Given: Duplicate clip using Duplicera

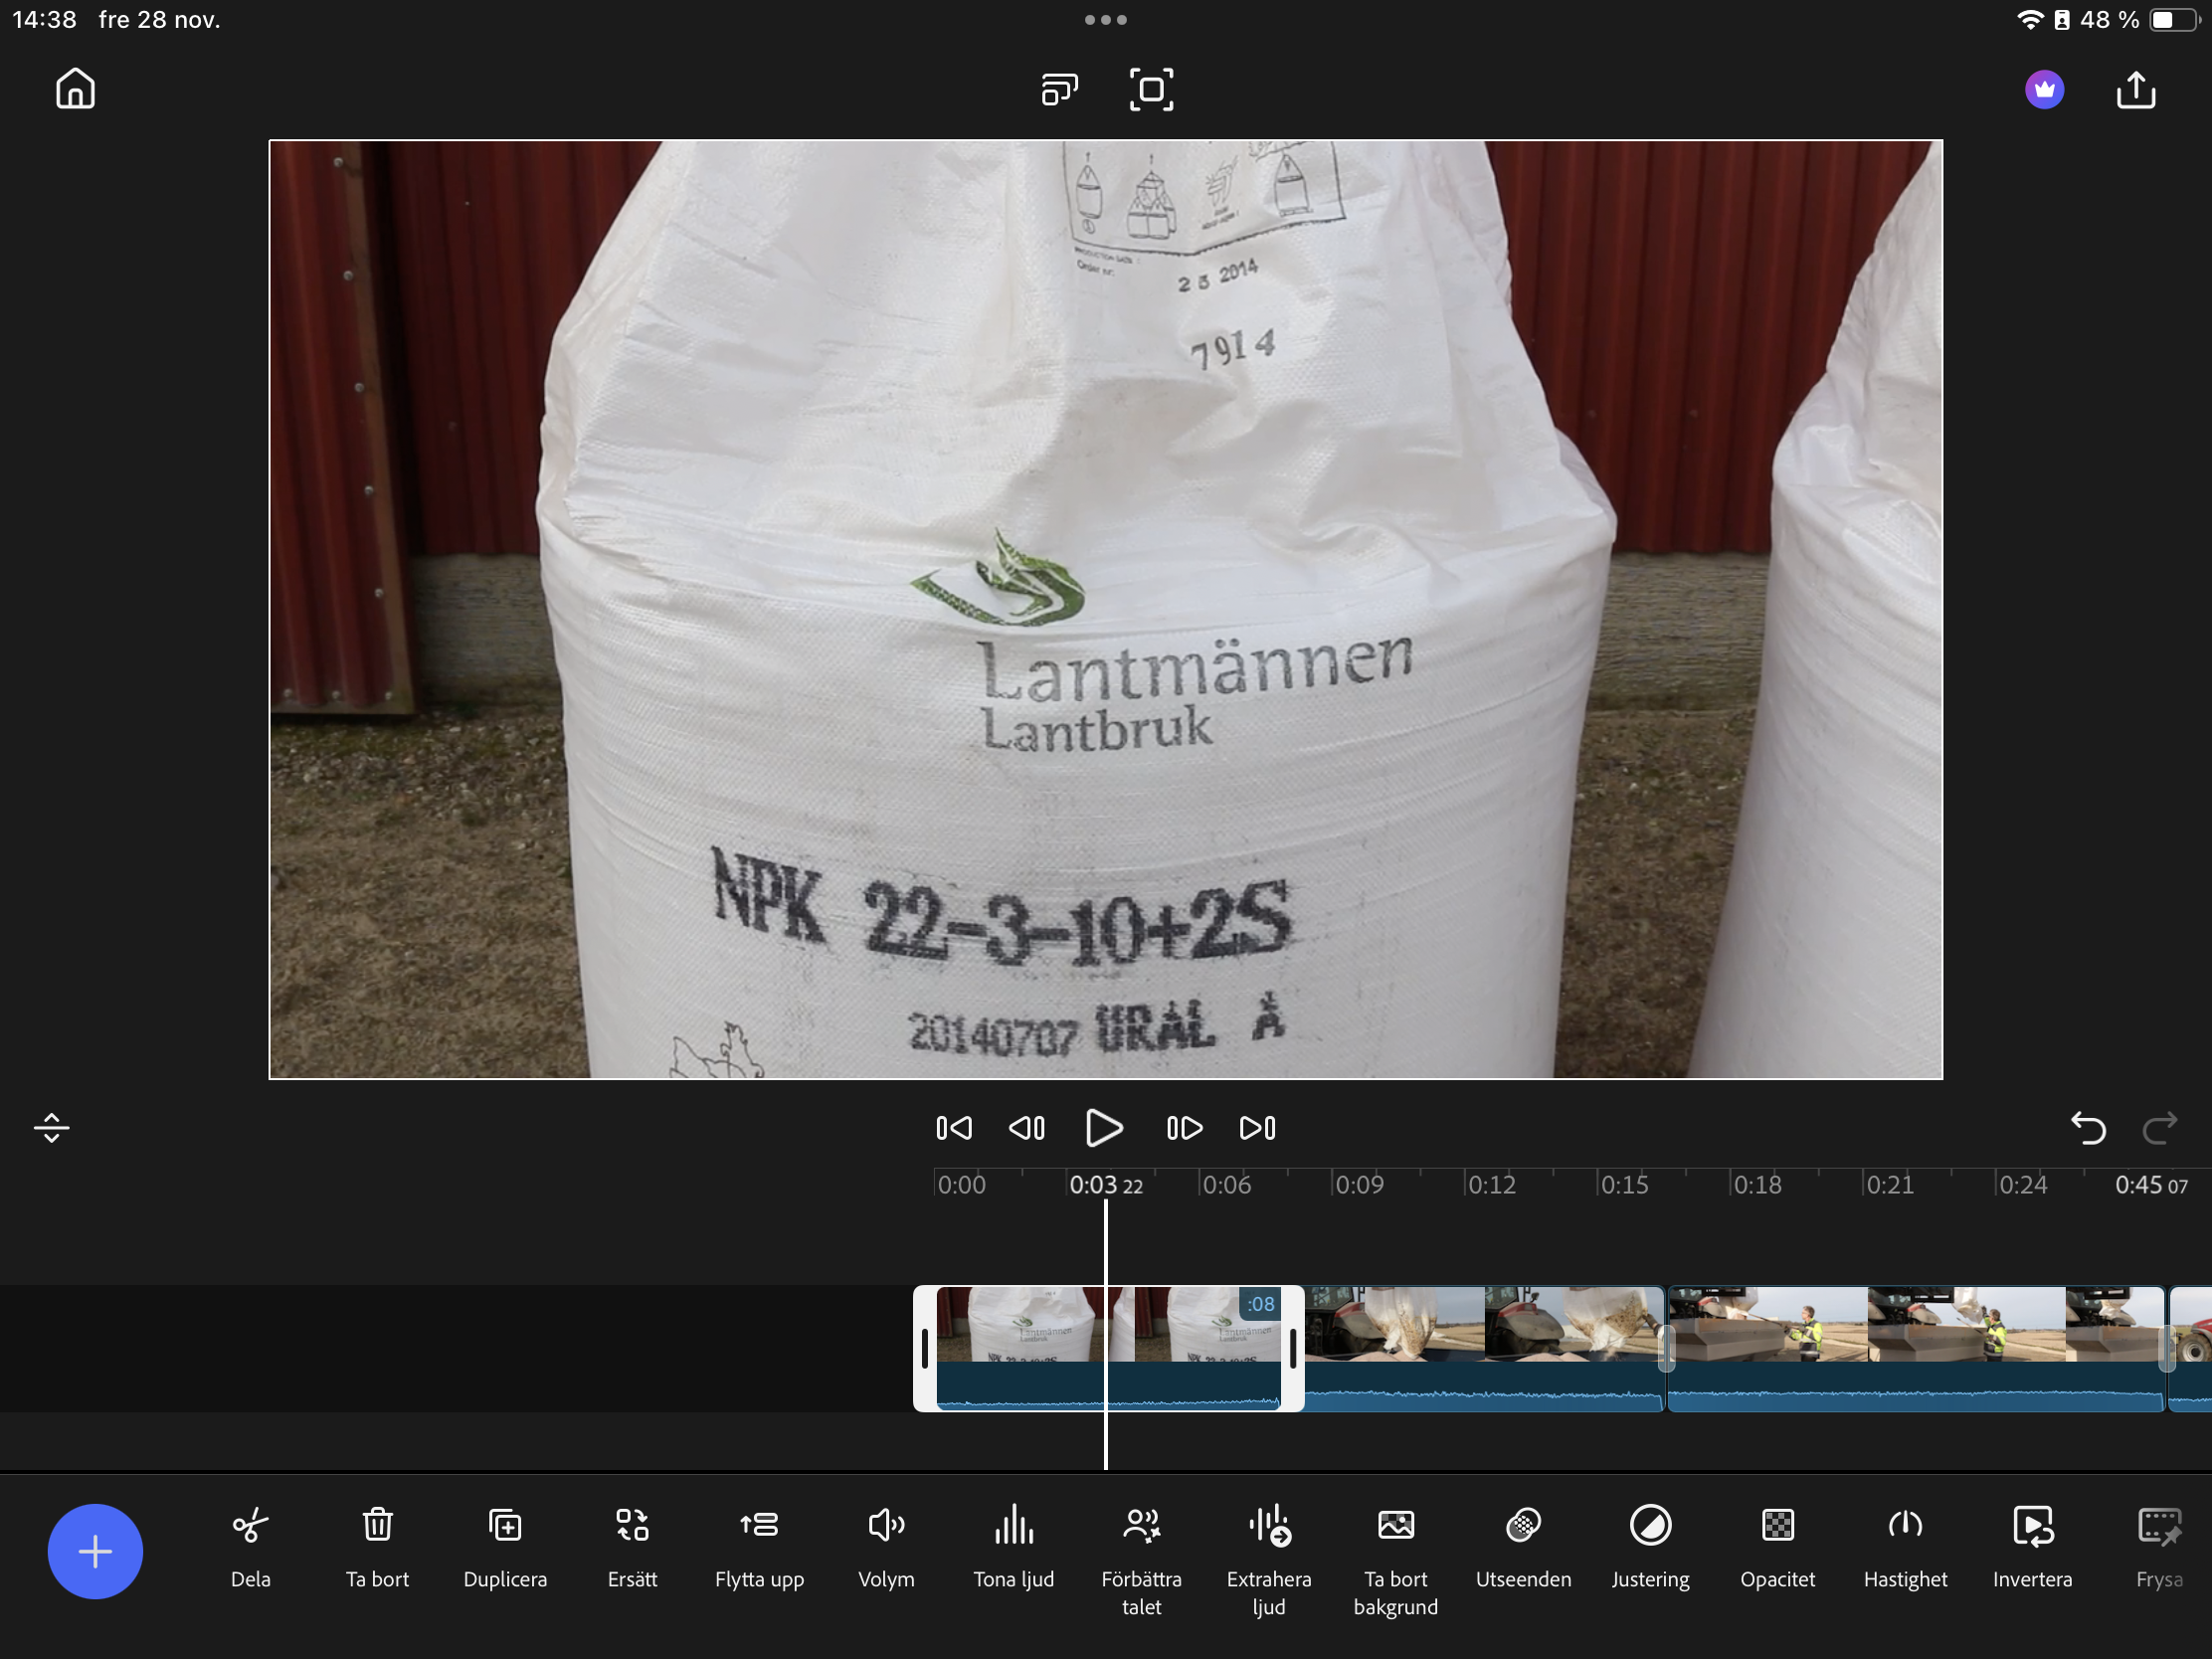Looking at the screenshot, I should 505,1527.
